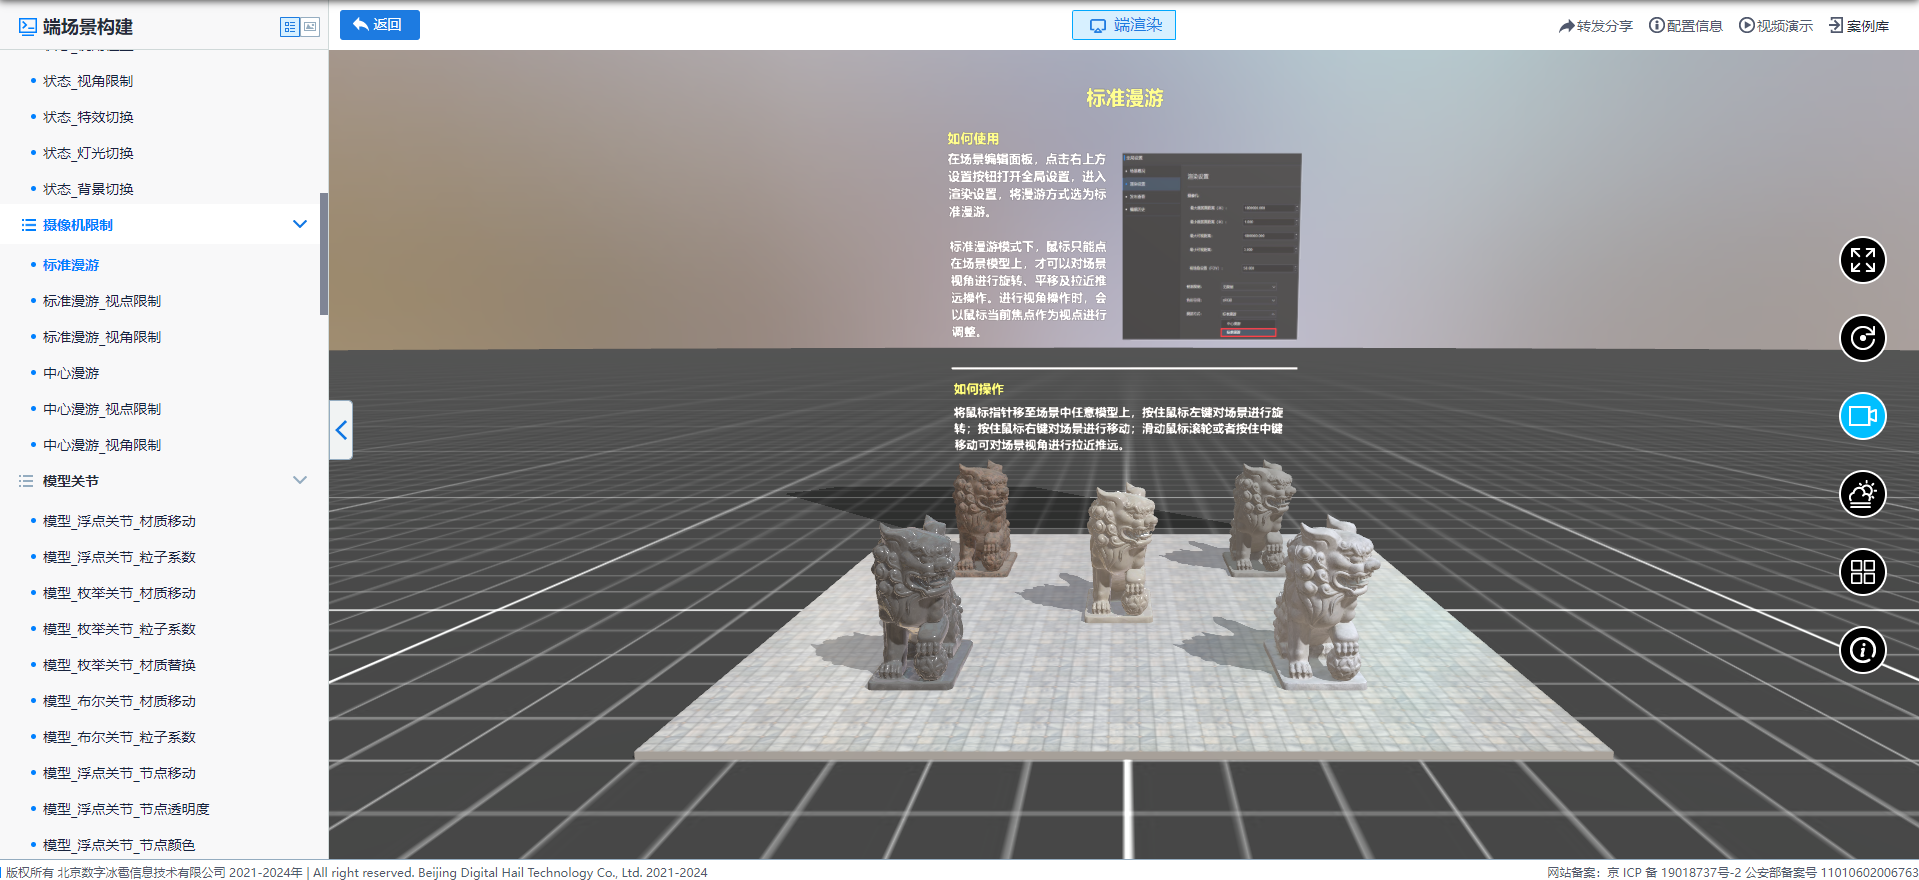Open 模型_枚举关节_材质移动 item
This screenshot has height=880, width=1919.
[119, 593]
